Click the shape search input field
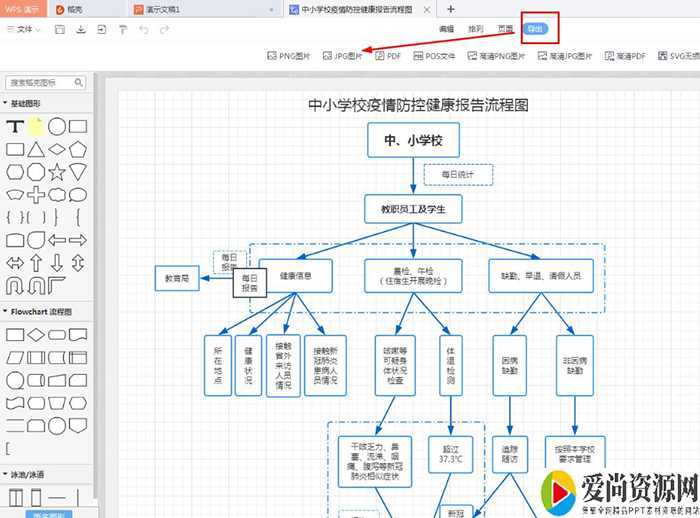 pyautogui.click(x=46, y=82)
